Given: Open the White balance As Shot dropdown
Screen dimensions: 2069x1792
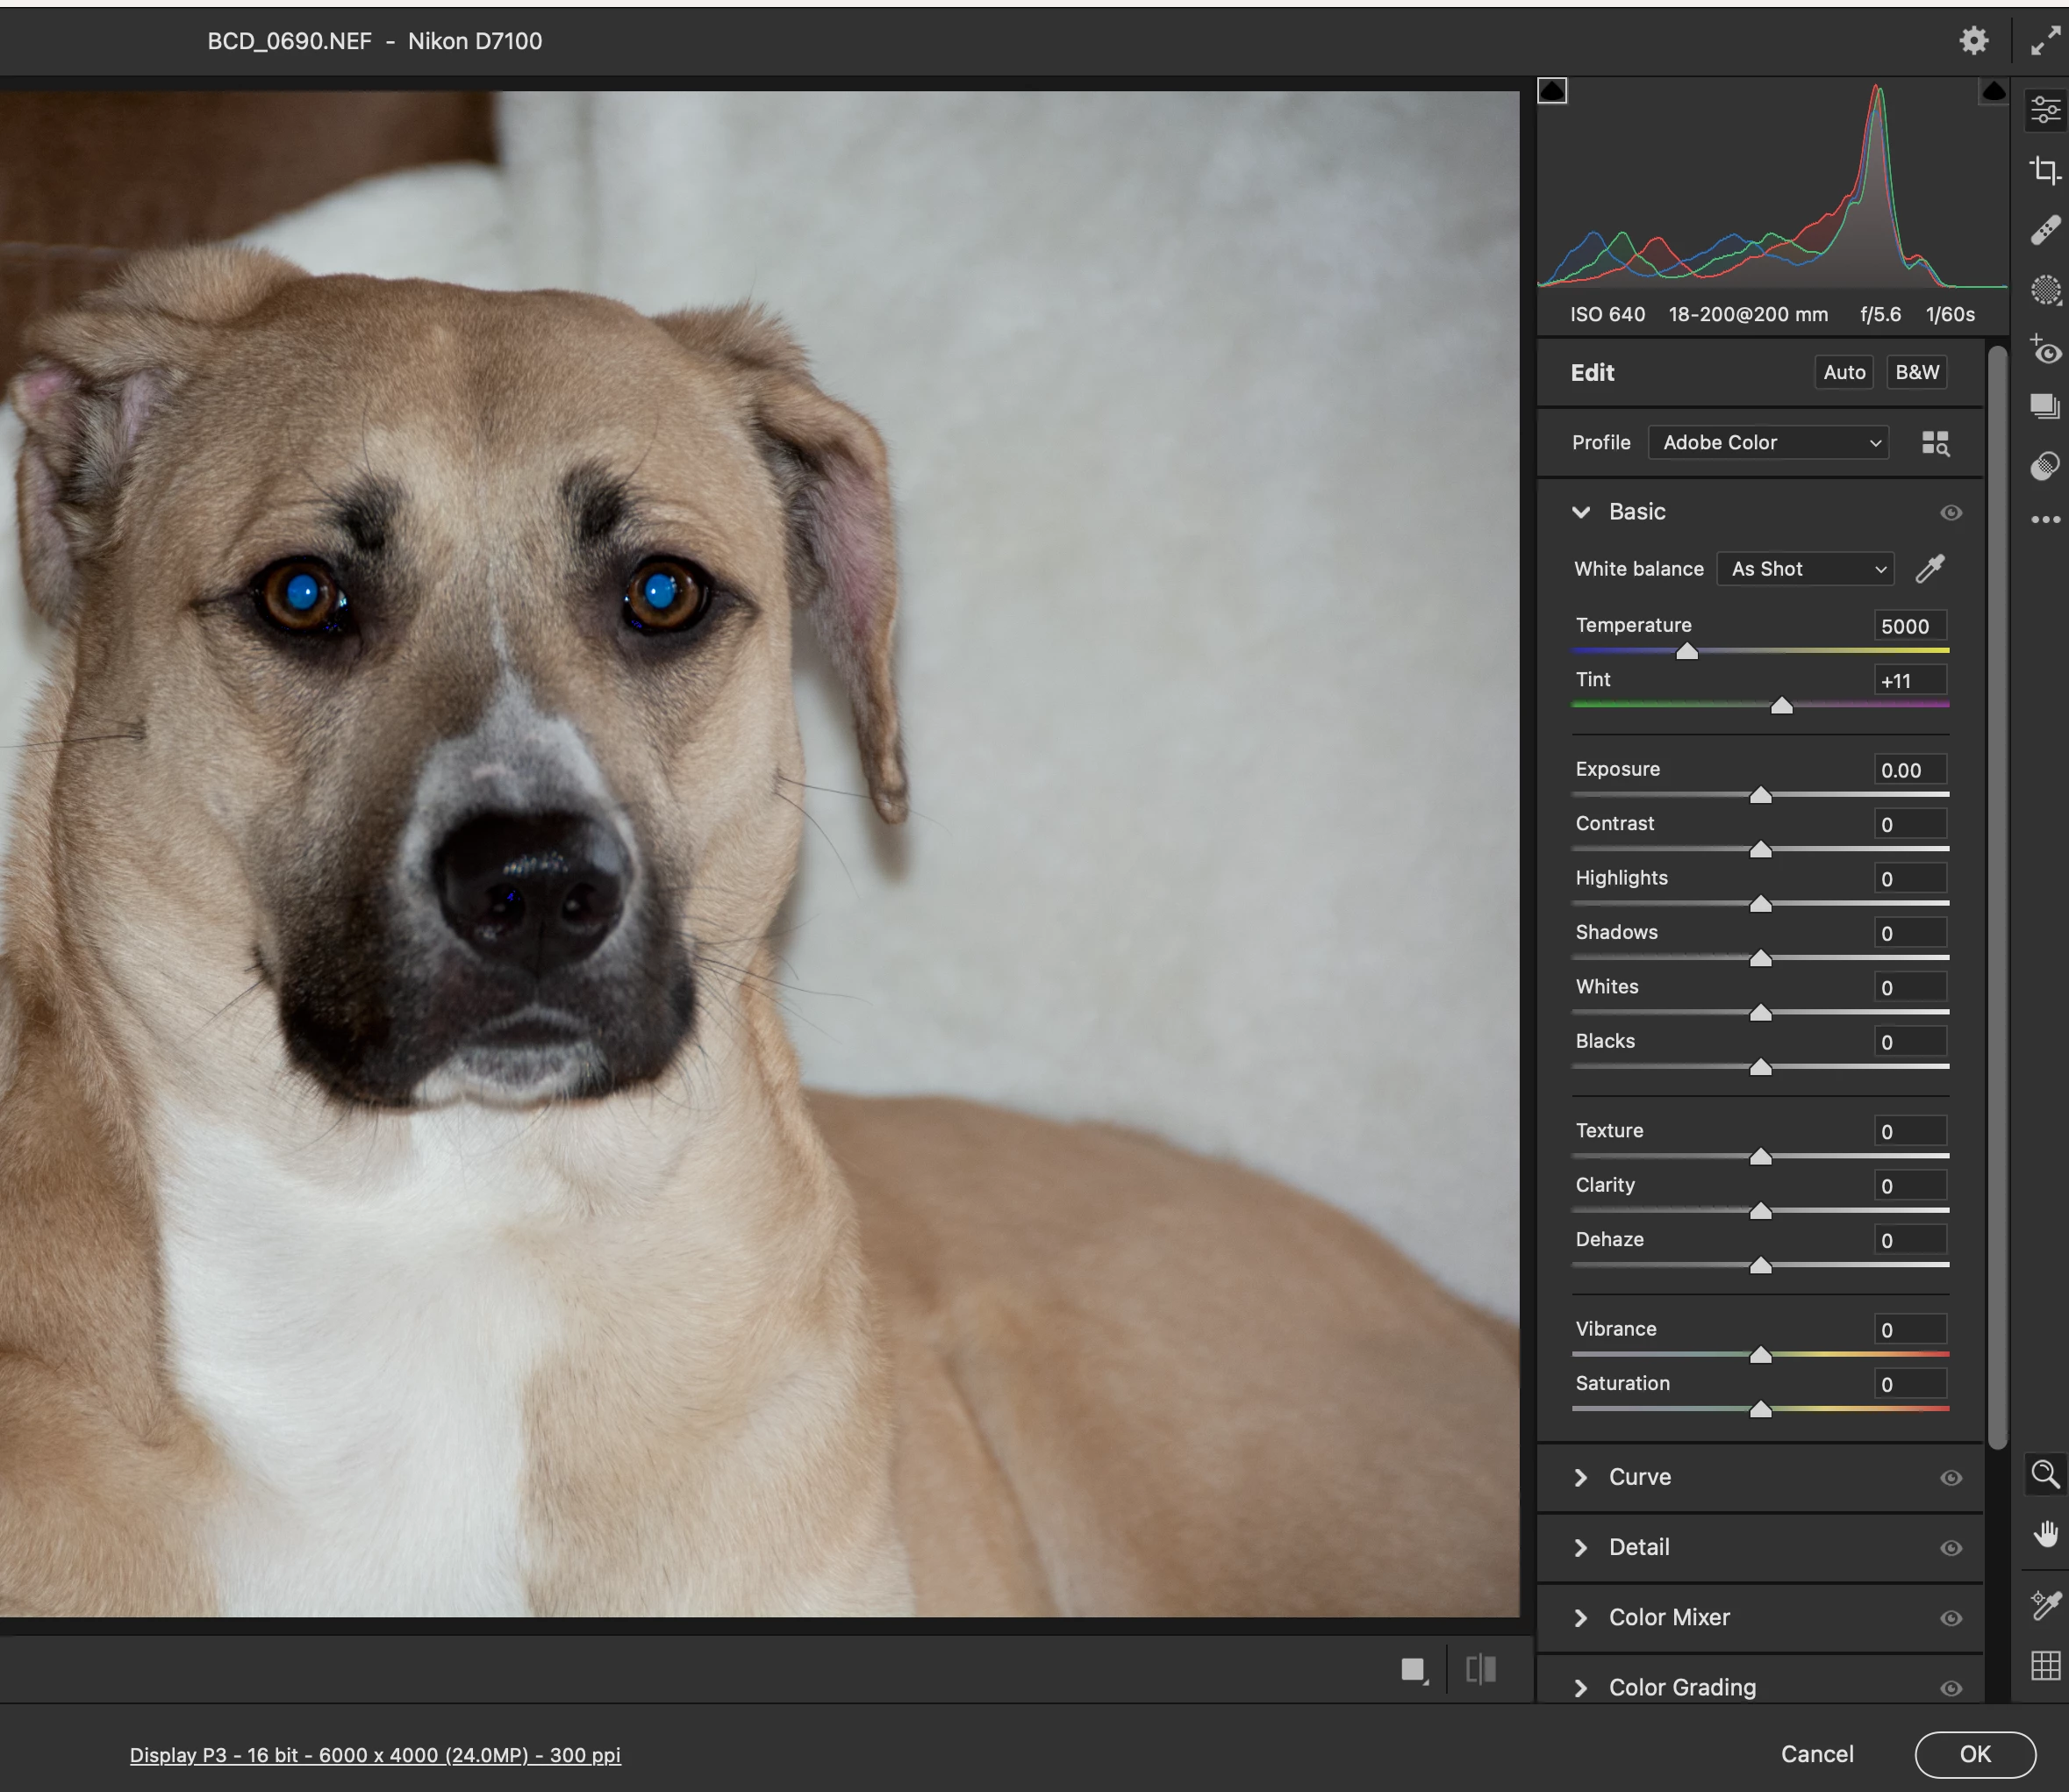Looking at the screenshot, I should point(1805,569).
